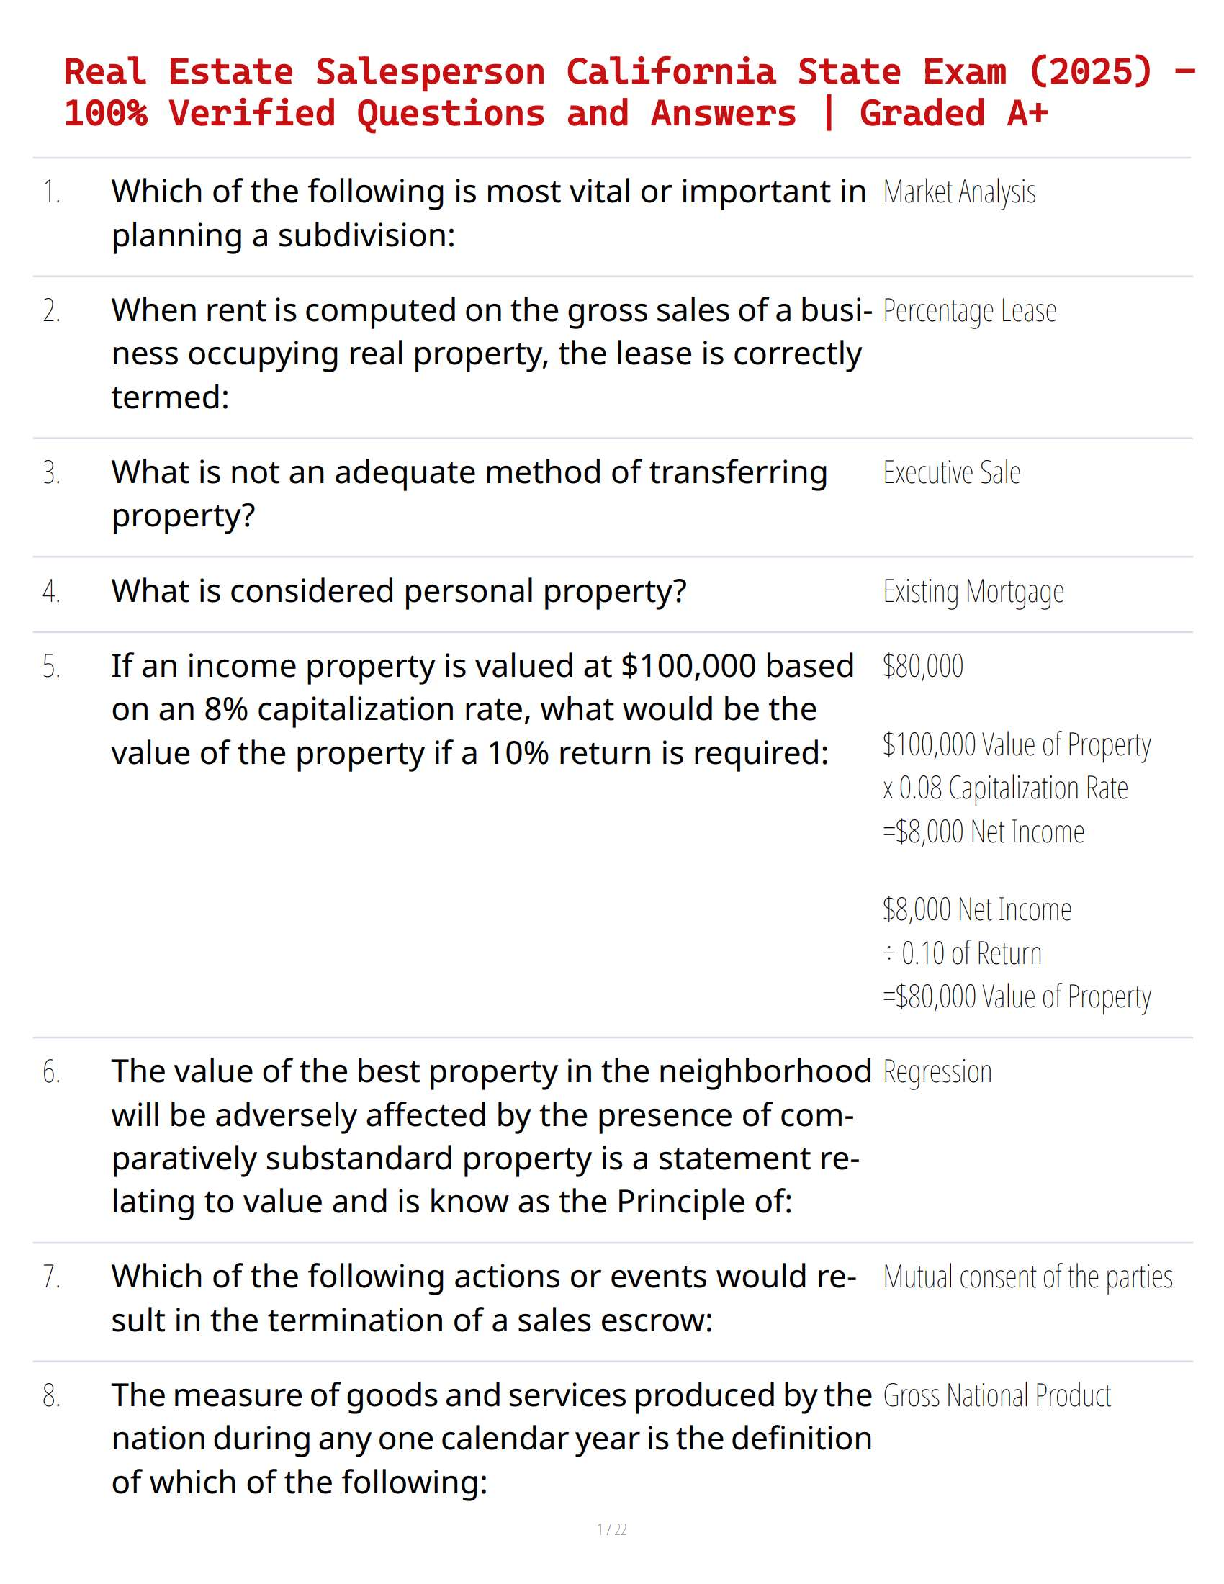Click the "Percentage Lease" answer
This screenshot has width=1224, height=1584.
969,311
